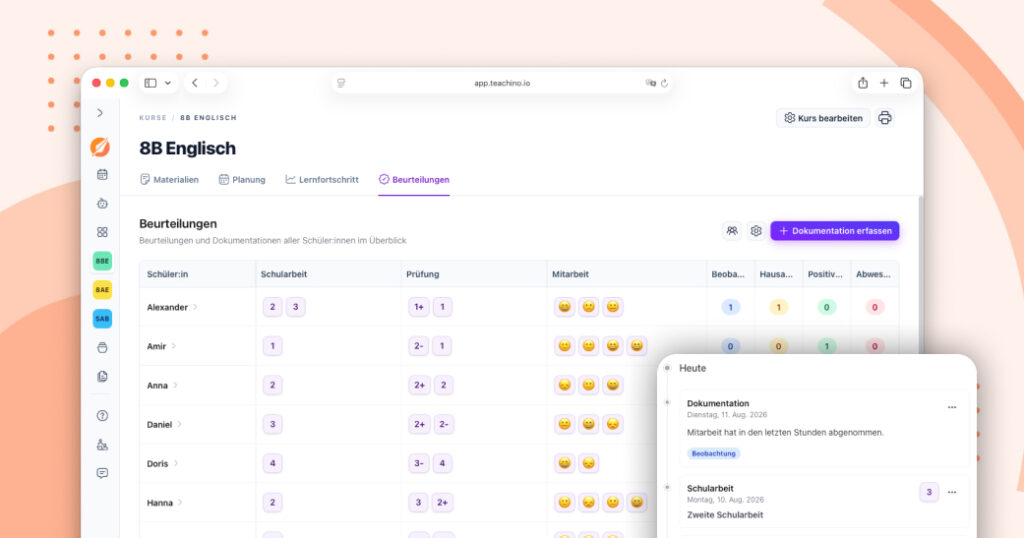Show the browser tab overview icon
Screen dimensions: 1024x538
[x=906, y=83]
